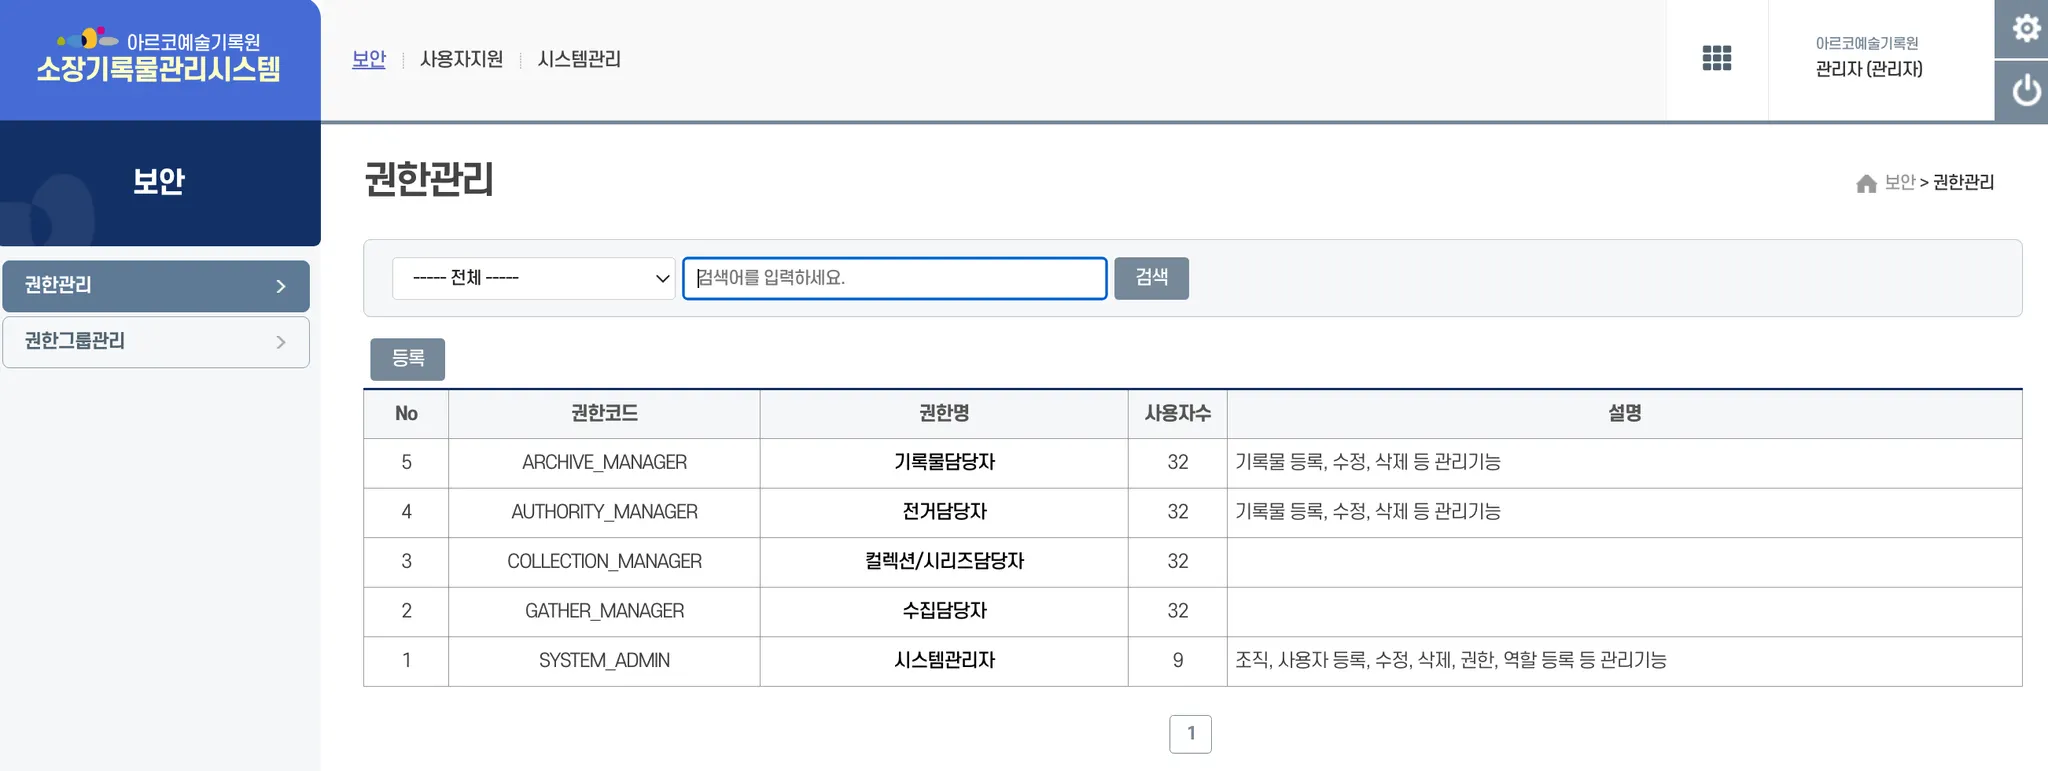This screenshot has width=2048, height=771.
Task: Open the 시스템관리자 permission entry
Action: coord(944,660)
